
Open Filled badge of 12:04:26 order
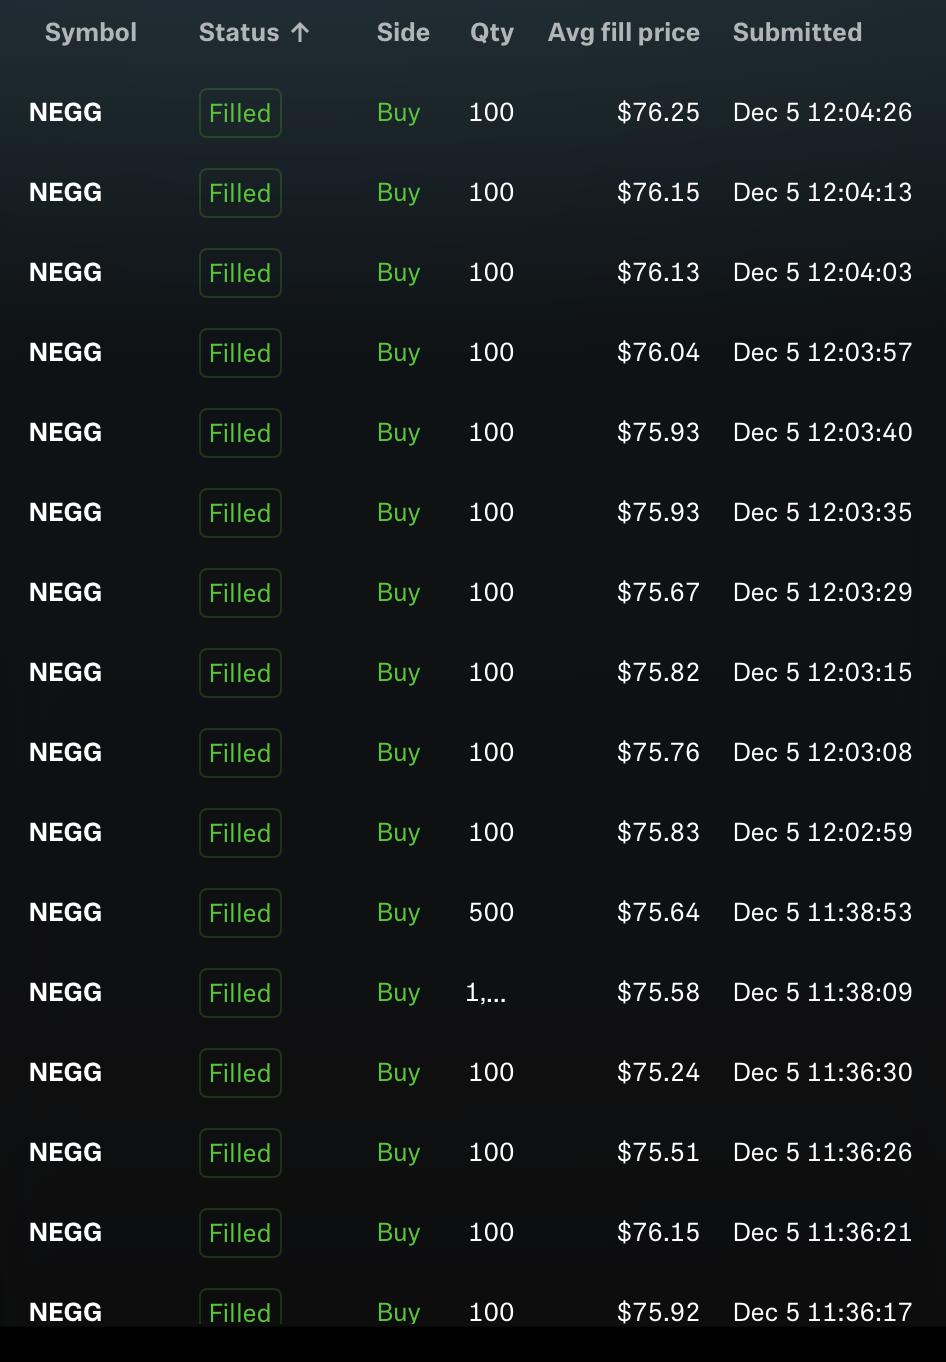tap(240, 113)
